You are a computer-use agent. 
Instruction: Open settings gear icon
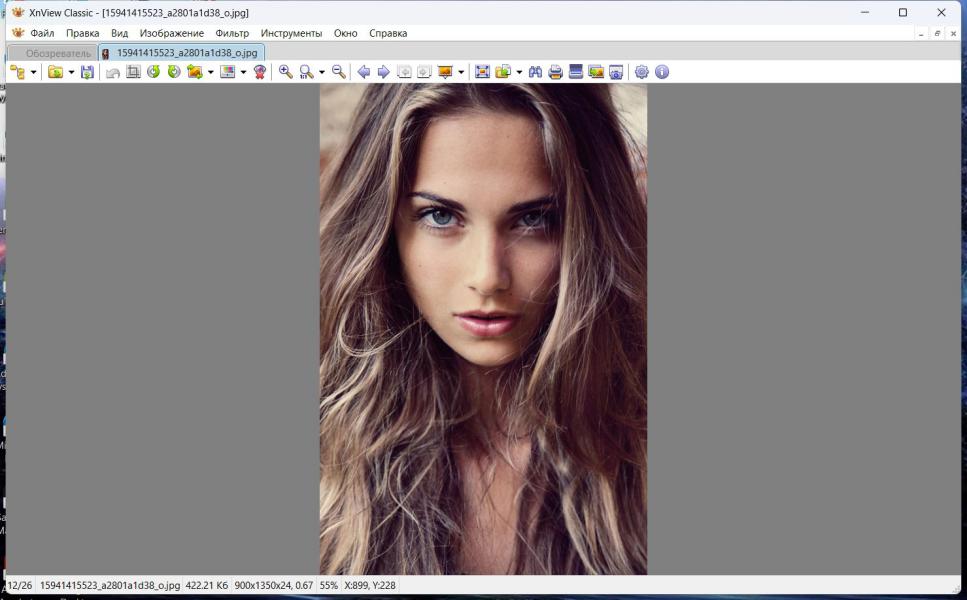pos(642,72)
